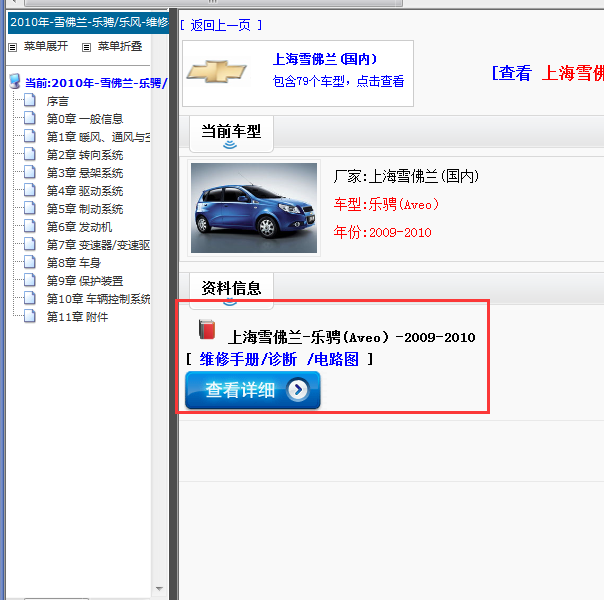Open 第4章 驱动系统 in the tree
Screen dimensions: 604x600
click(x=85, y=191)
